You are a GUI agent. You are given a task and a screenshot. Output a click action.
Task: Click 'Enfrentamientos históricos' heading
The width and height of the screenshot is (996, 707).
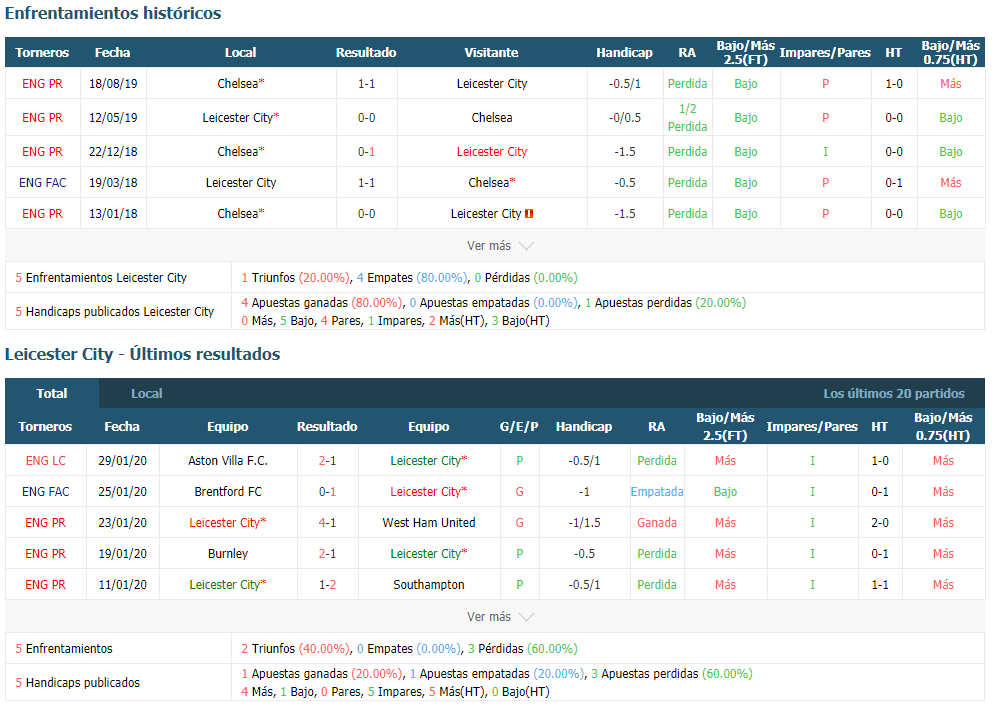click(x=113, y=13)
